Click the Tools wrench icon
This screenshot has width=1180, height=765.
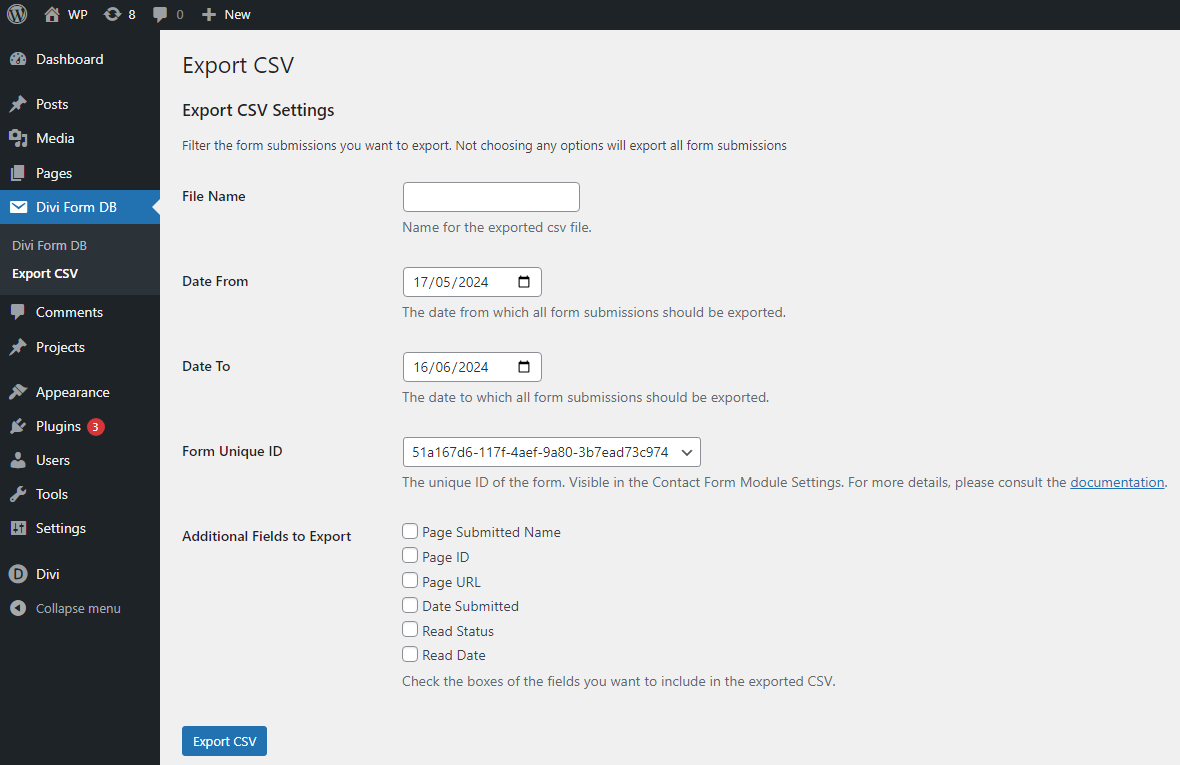coord(18,494)
